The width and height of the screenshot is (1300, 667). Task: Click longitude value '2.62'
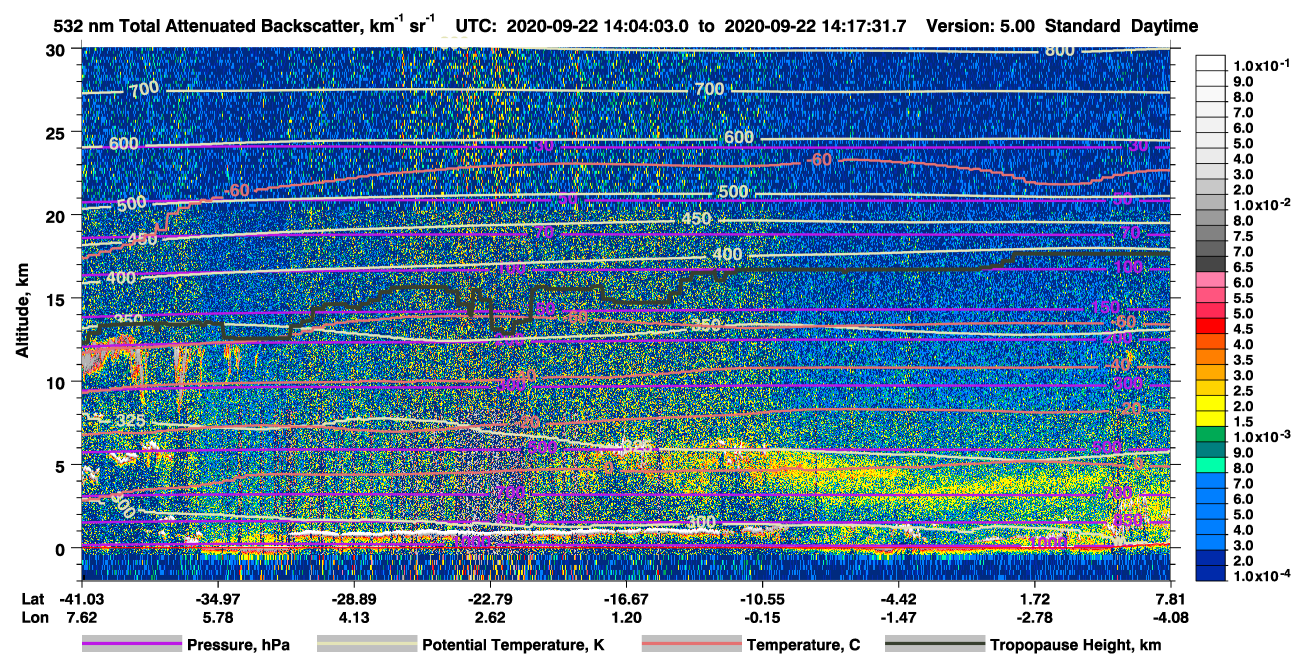(x=490, y=618)
